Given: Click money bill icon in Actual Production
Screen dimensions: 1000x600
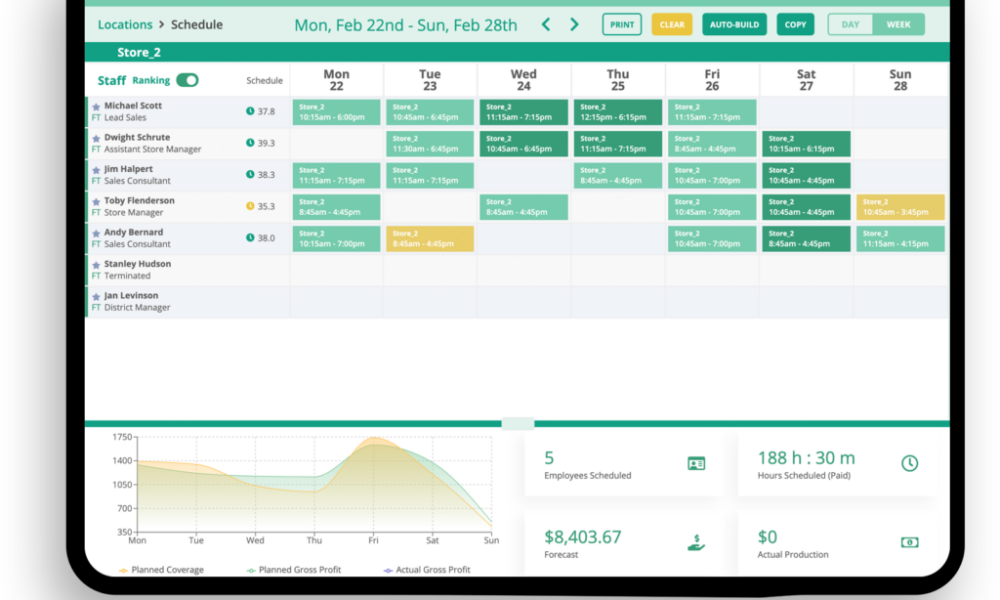Looking at the screenshot, I should pyautogui.click(x=909, y=543).
